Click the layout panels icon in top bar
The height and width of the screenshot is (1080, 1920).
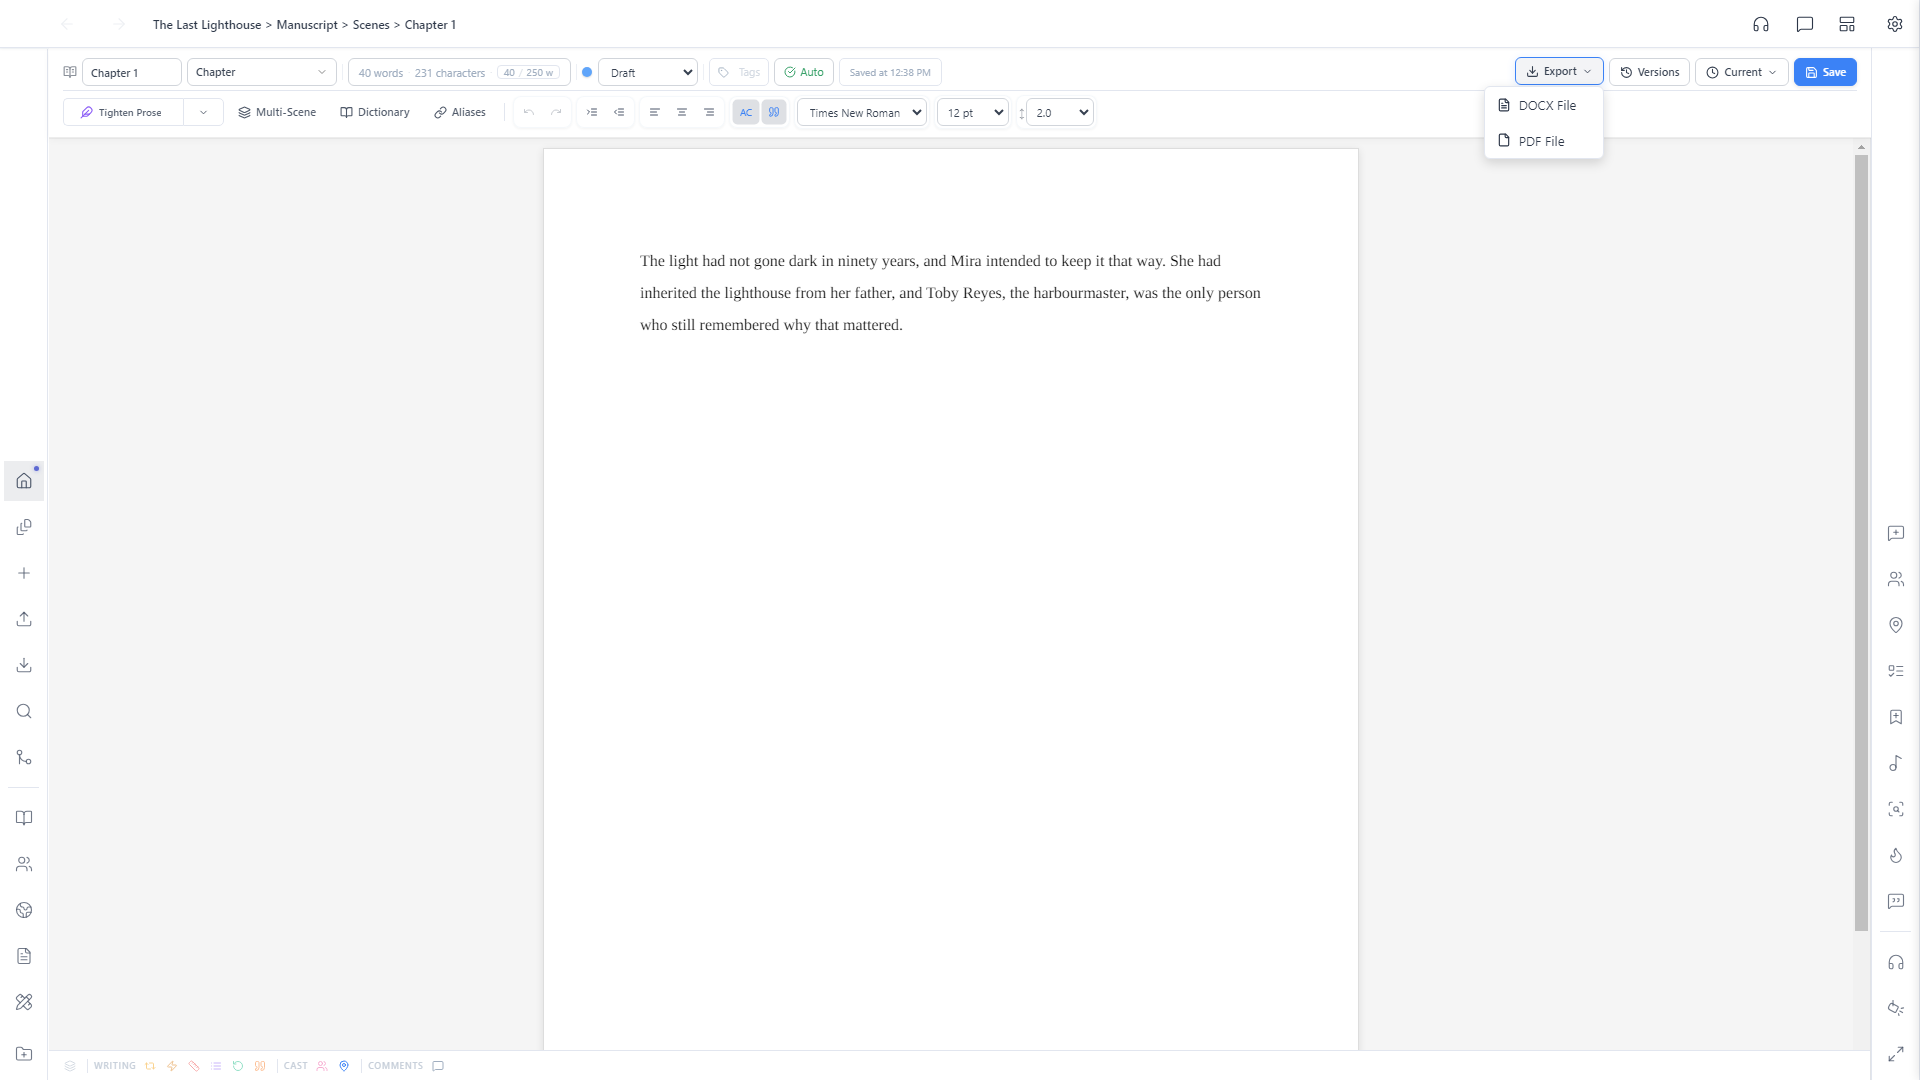click(1847, 24)
